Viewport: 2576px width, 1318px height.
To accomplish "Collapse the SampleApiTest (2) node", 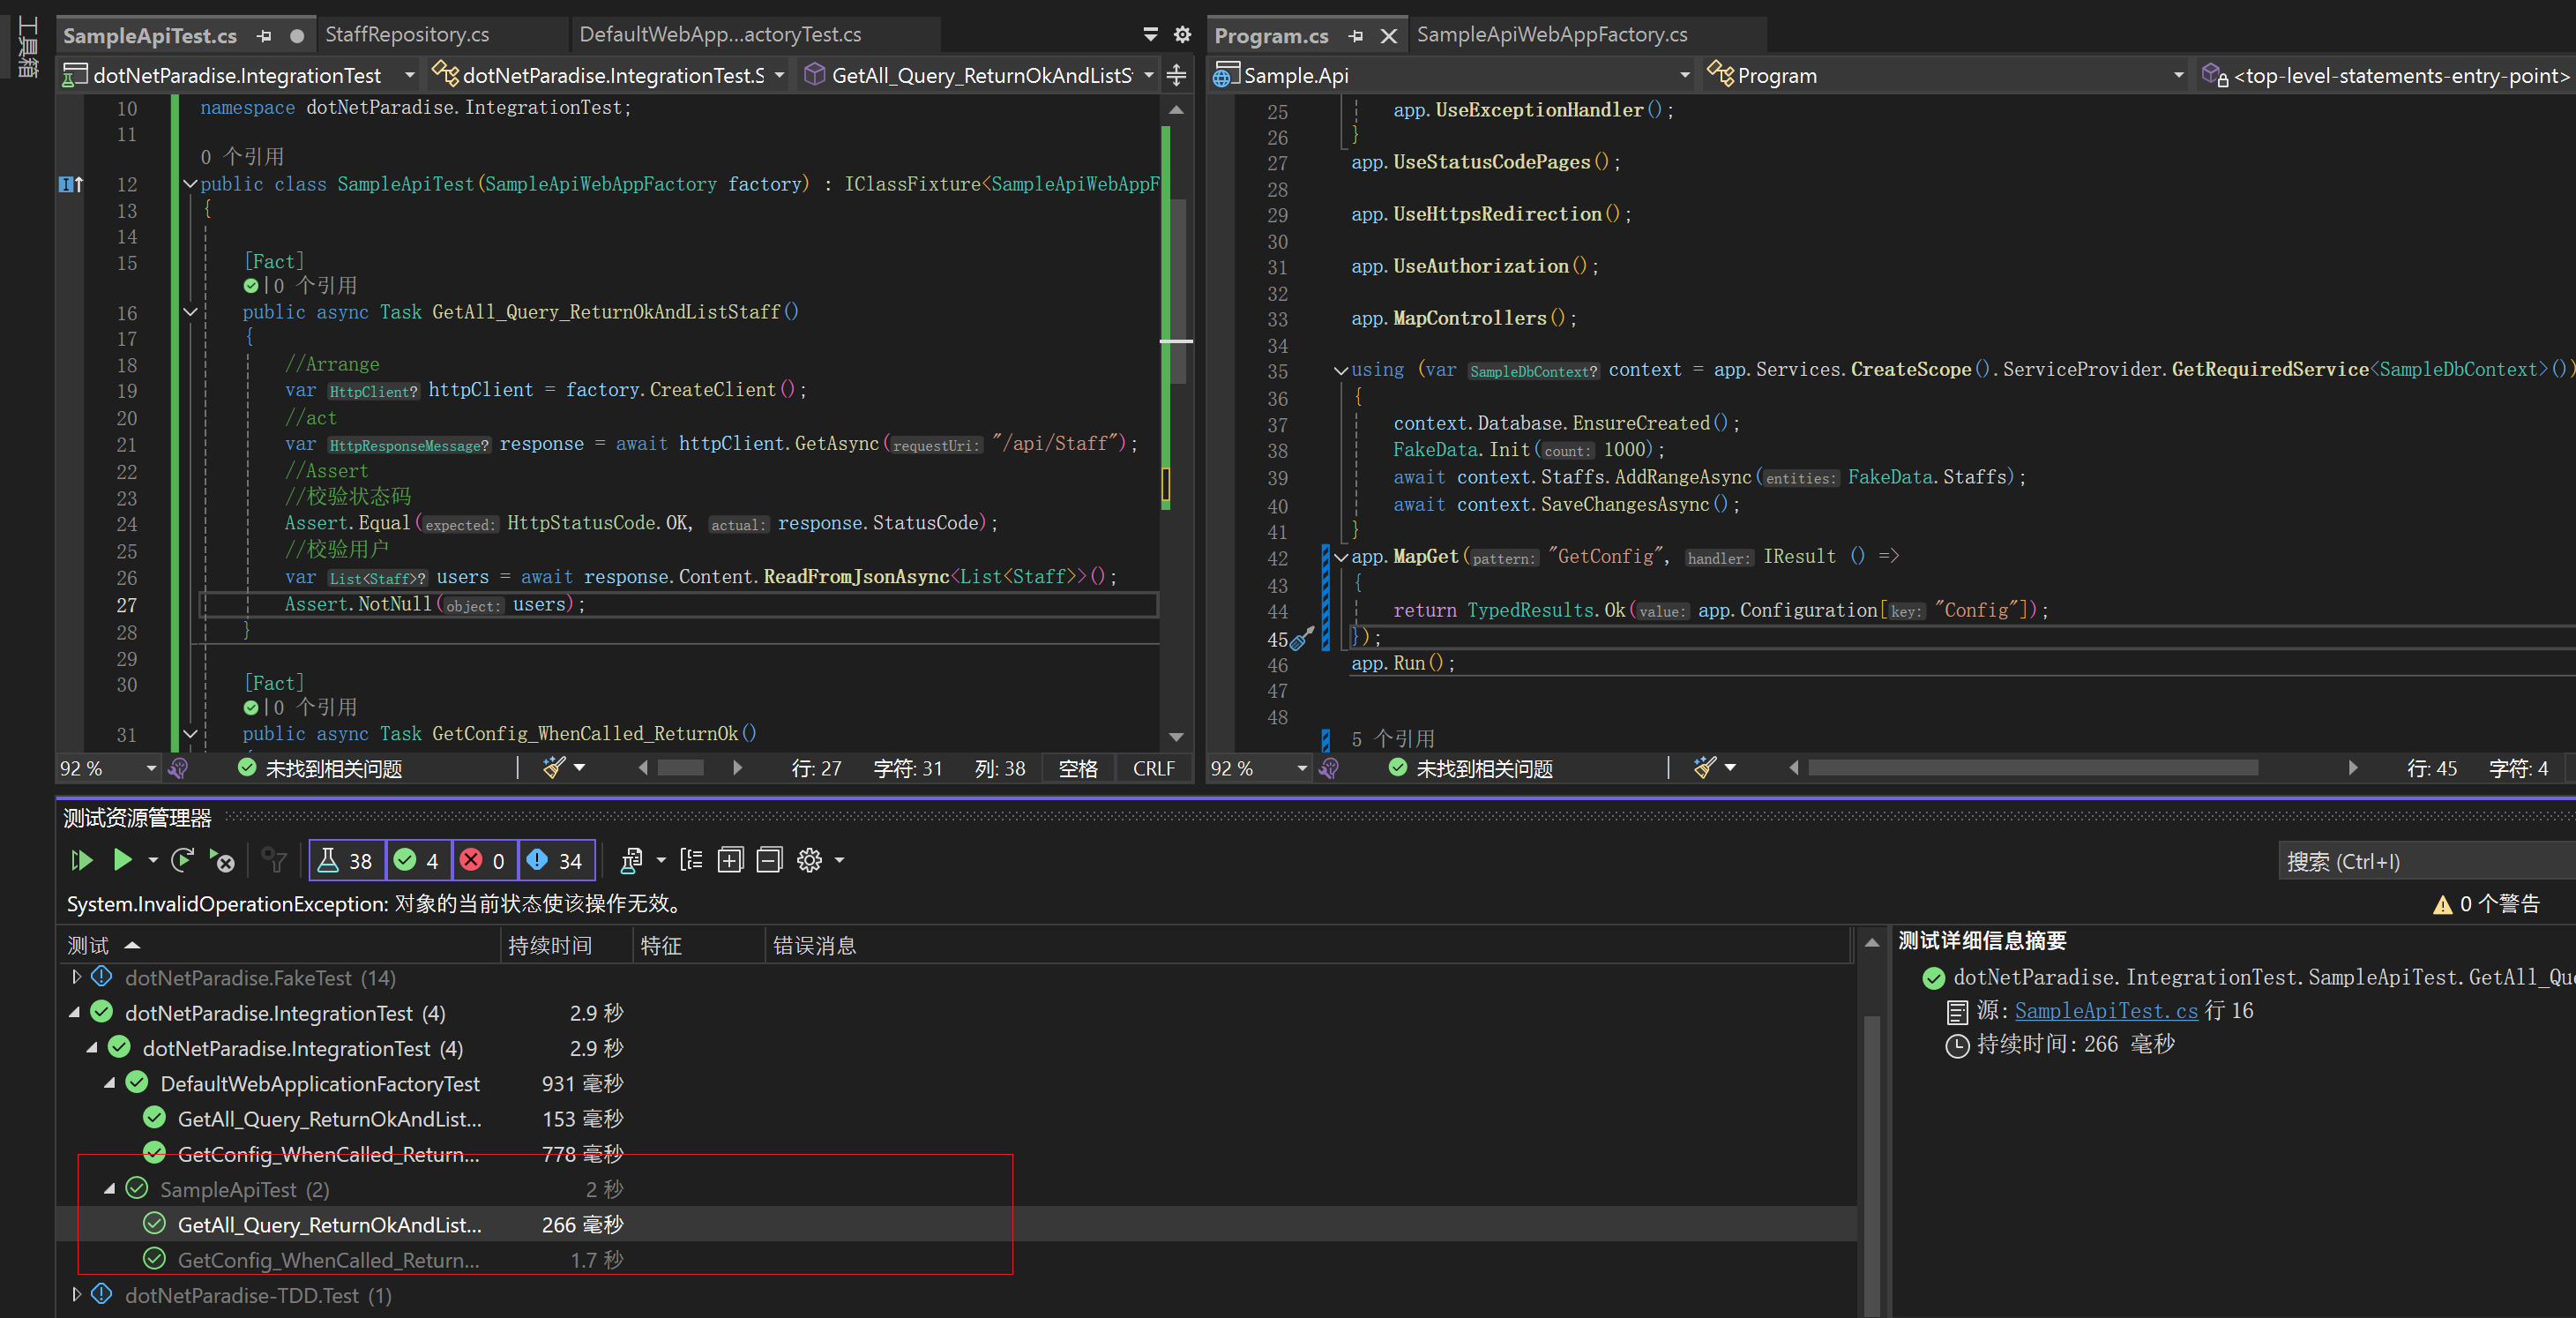I will (111, 1189).
